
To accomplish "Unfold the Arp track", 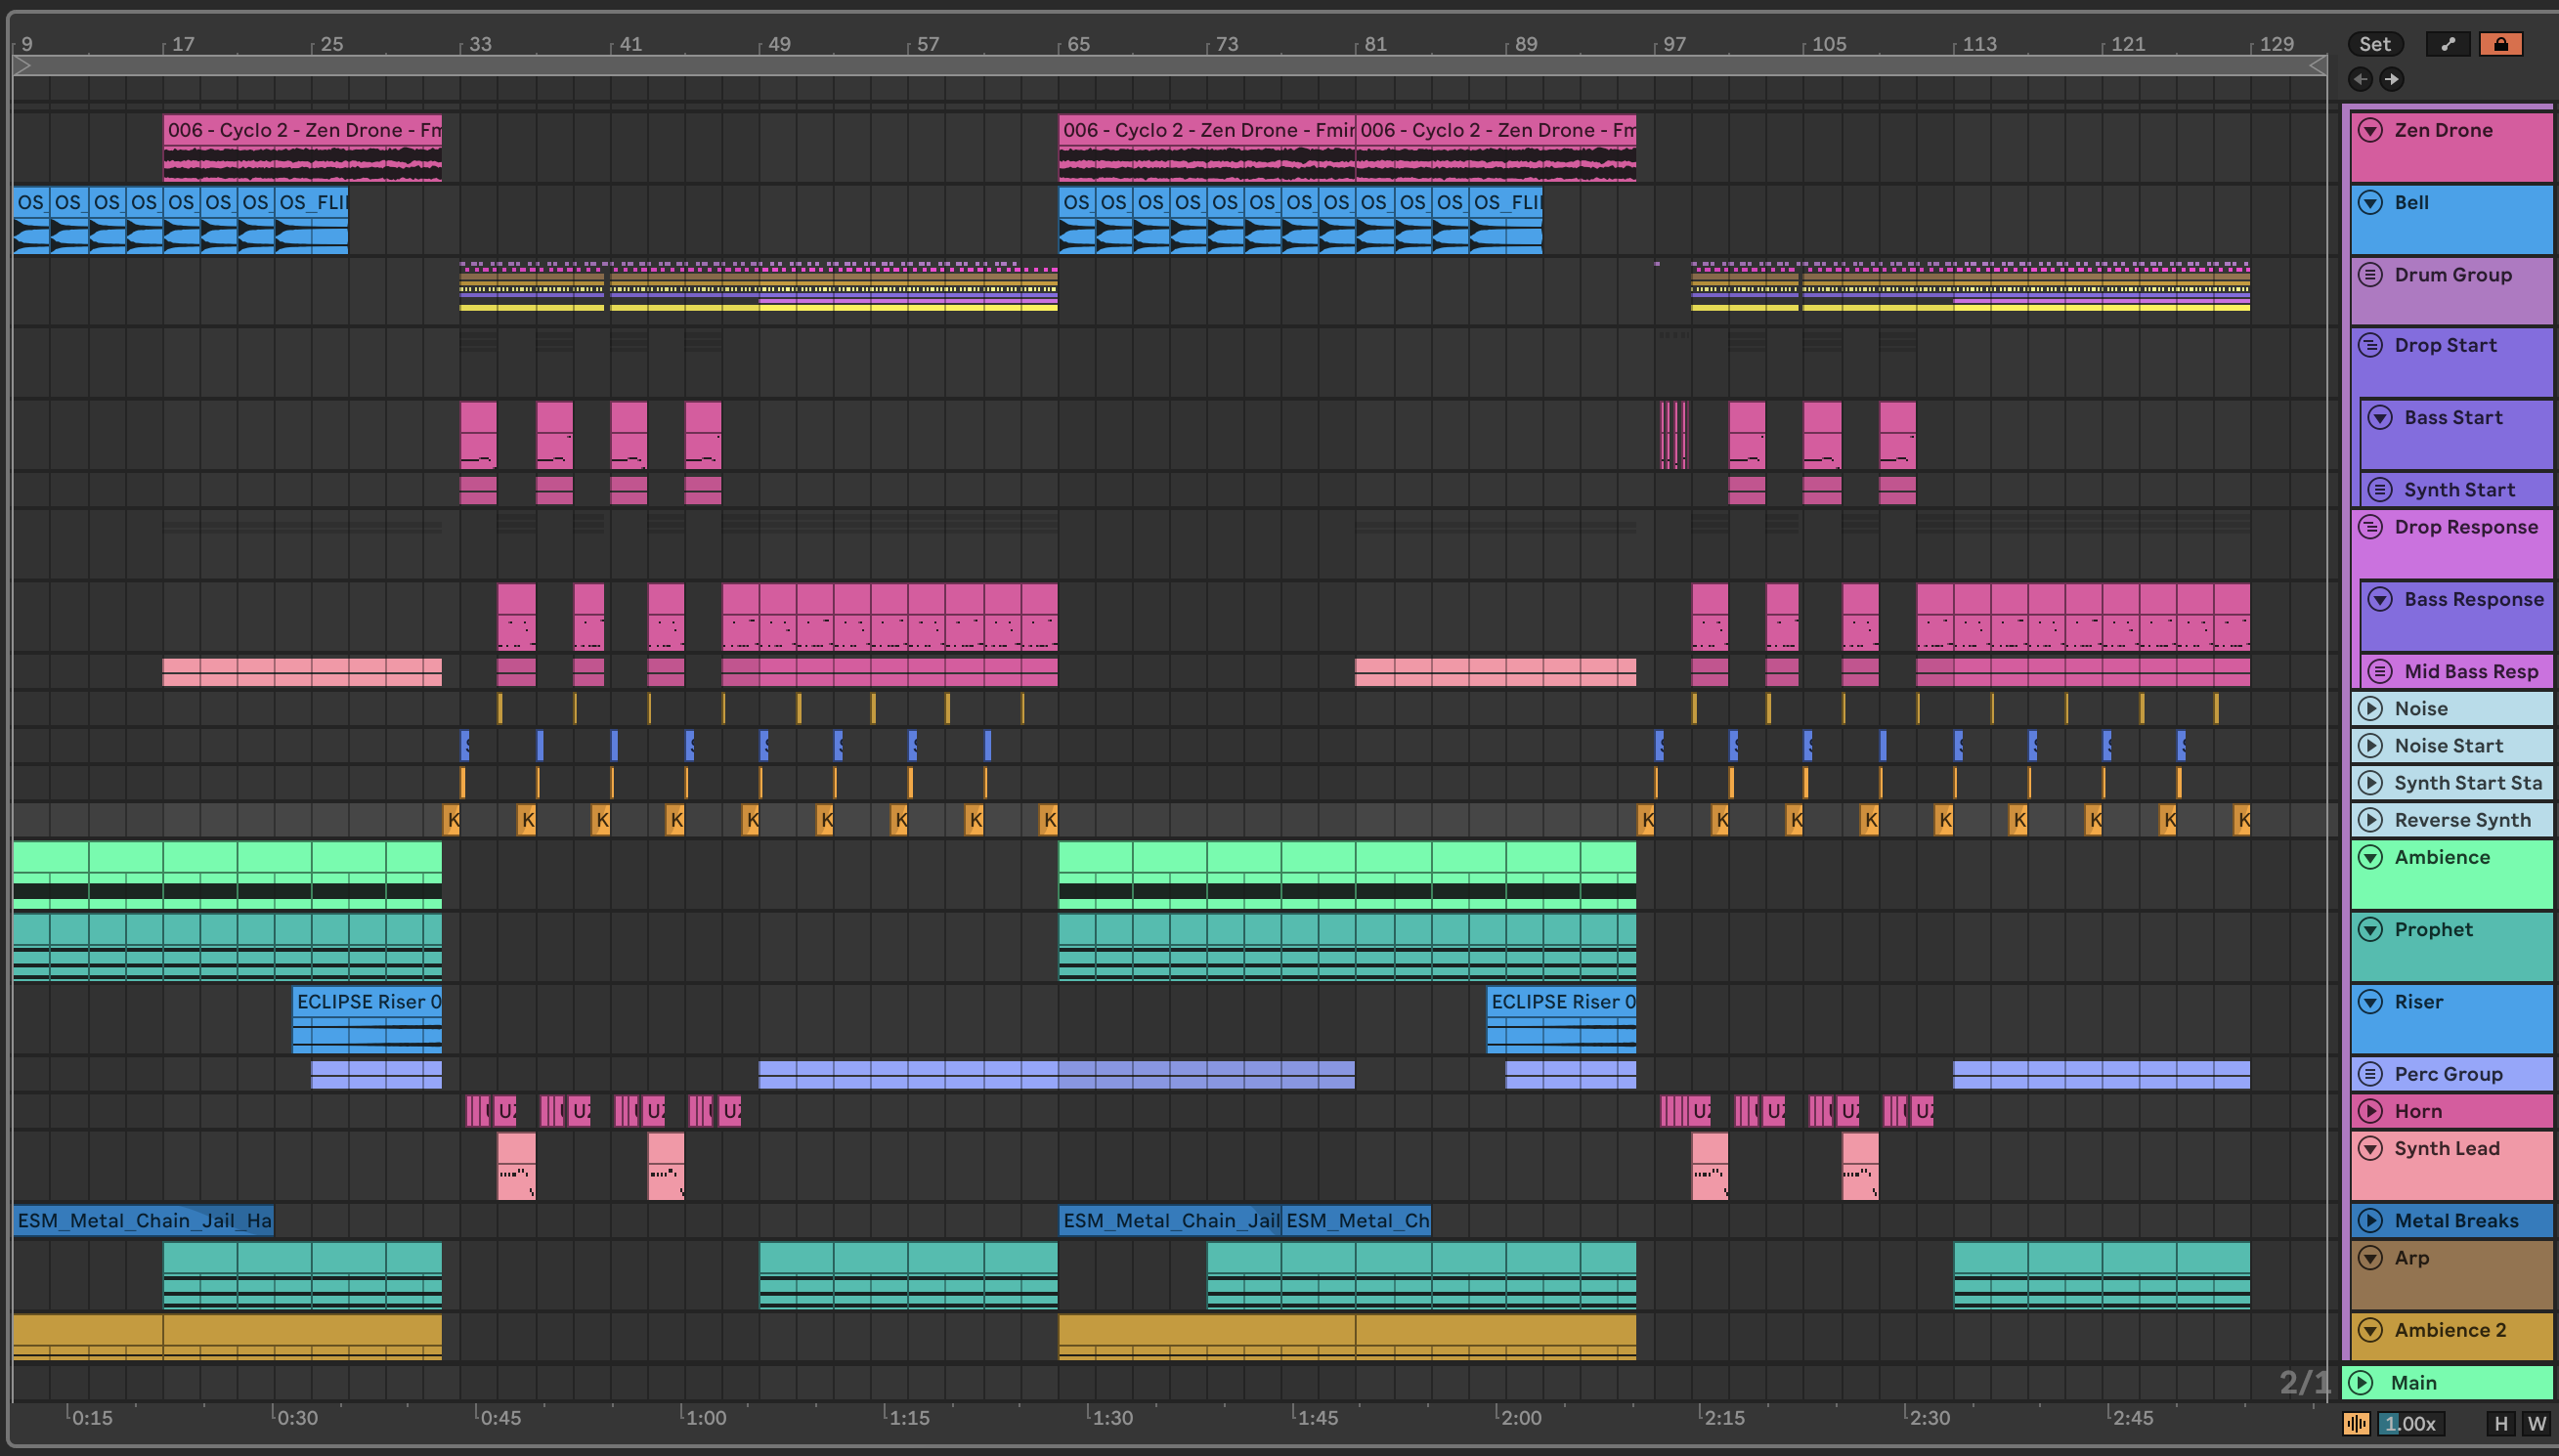I will [2370, 1258].
